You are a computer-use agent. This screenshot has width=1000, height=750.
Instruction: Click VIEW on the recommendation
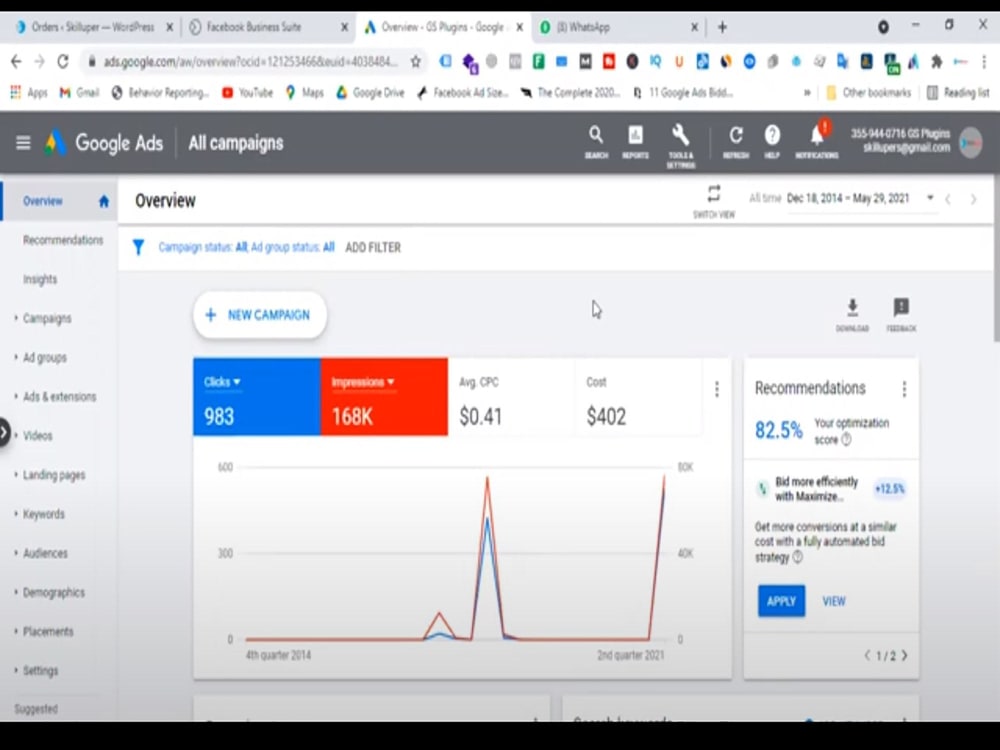point(834,601)
